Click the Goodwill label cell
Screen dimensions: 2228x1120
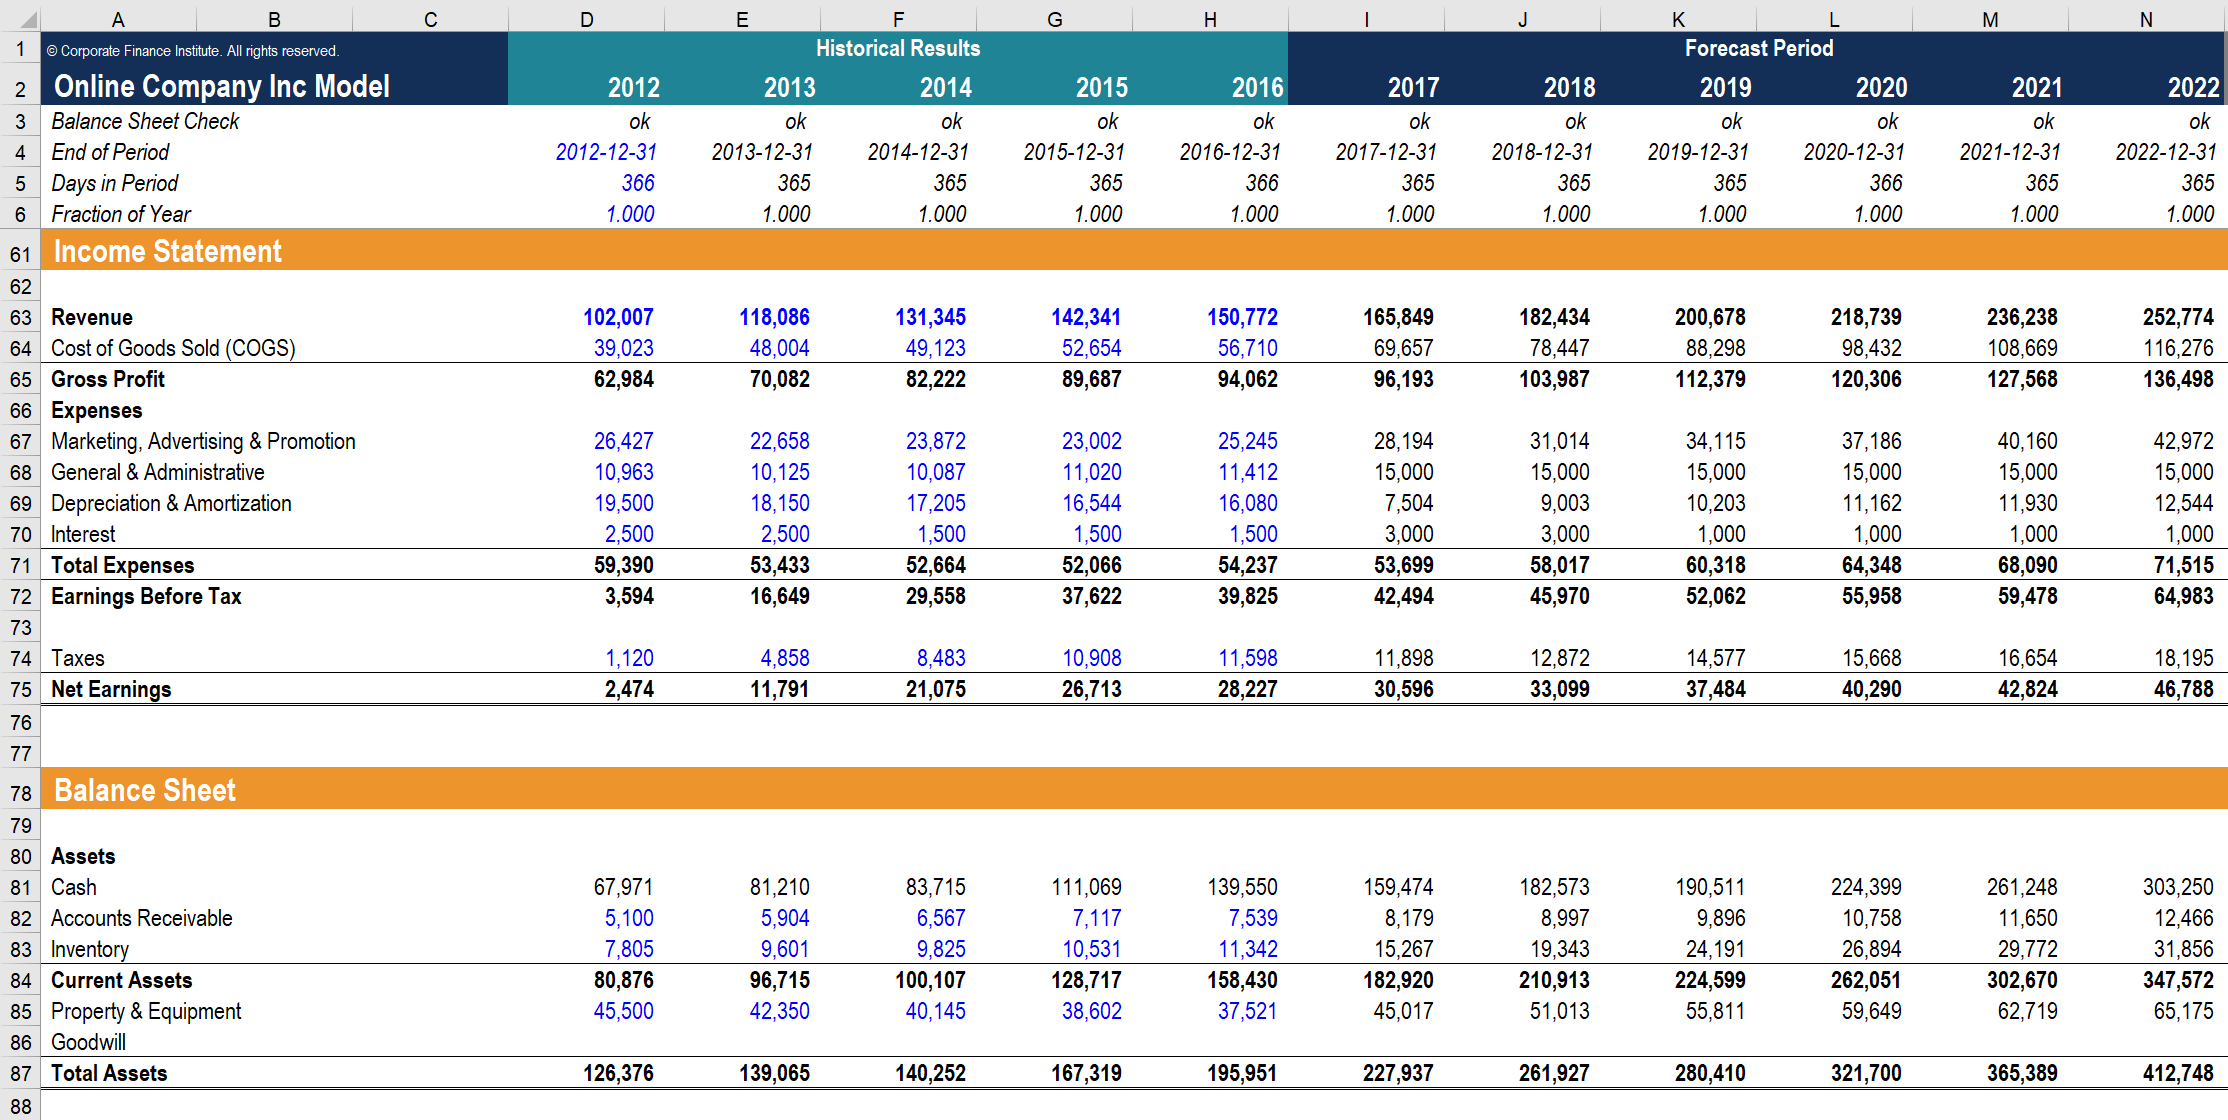88,1041
